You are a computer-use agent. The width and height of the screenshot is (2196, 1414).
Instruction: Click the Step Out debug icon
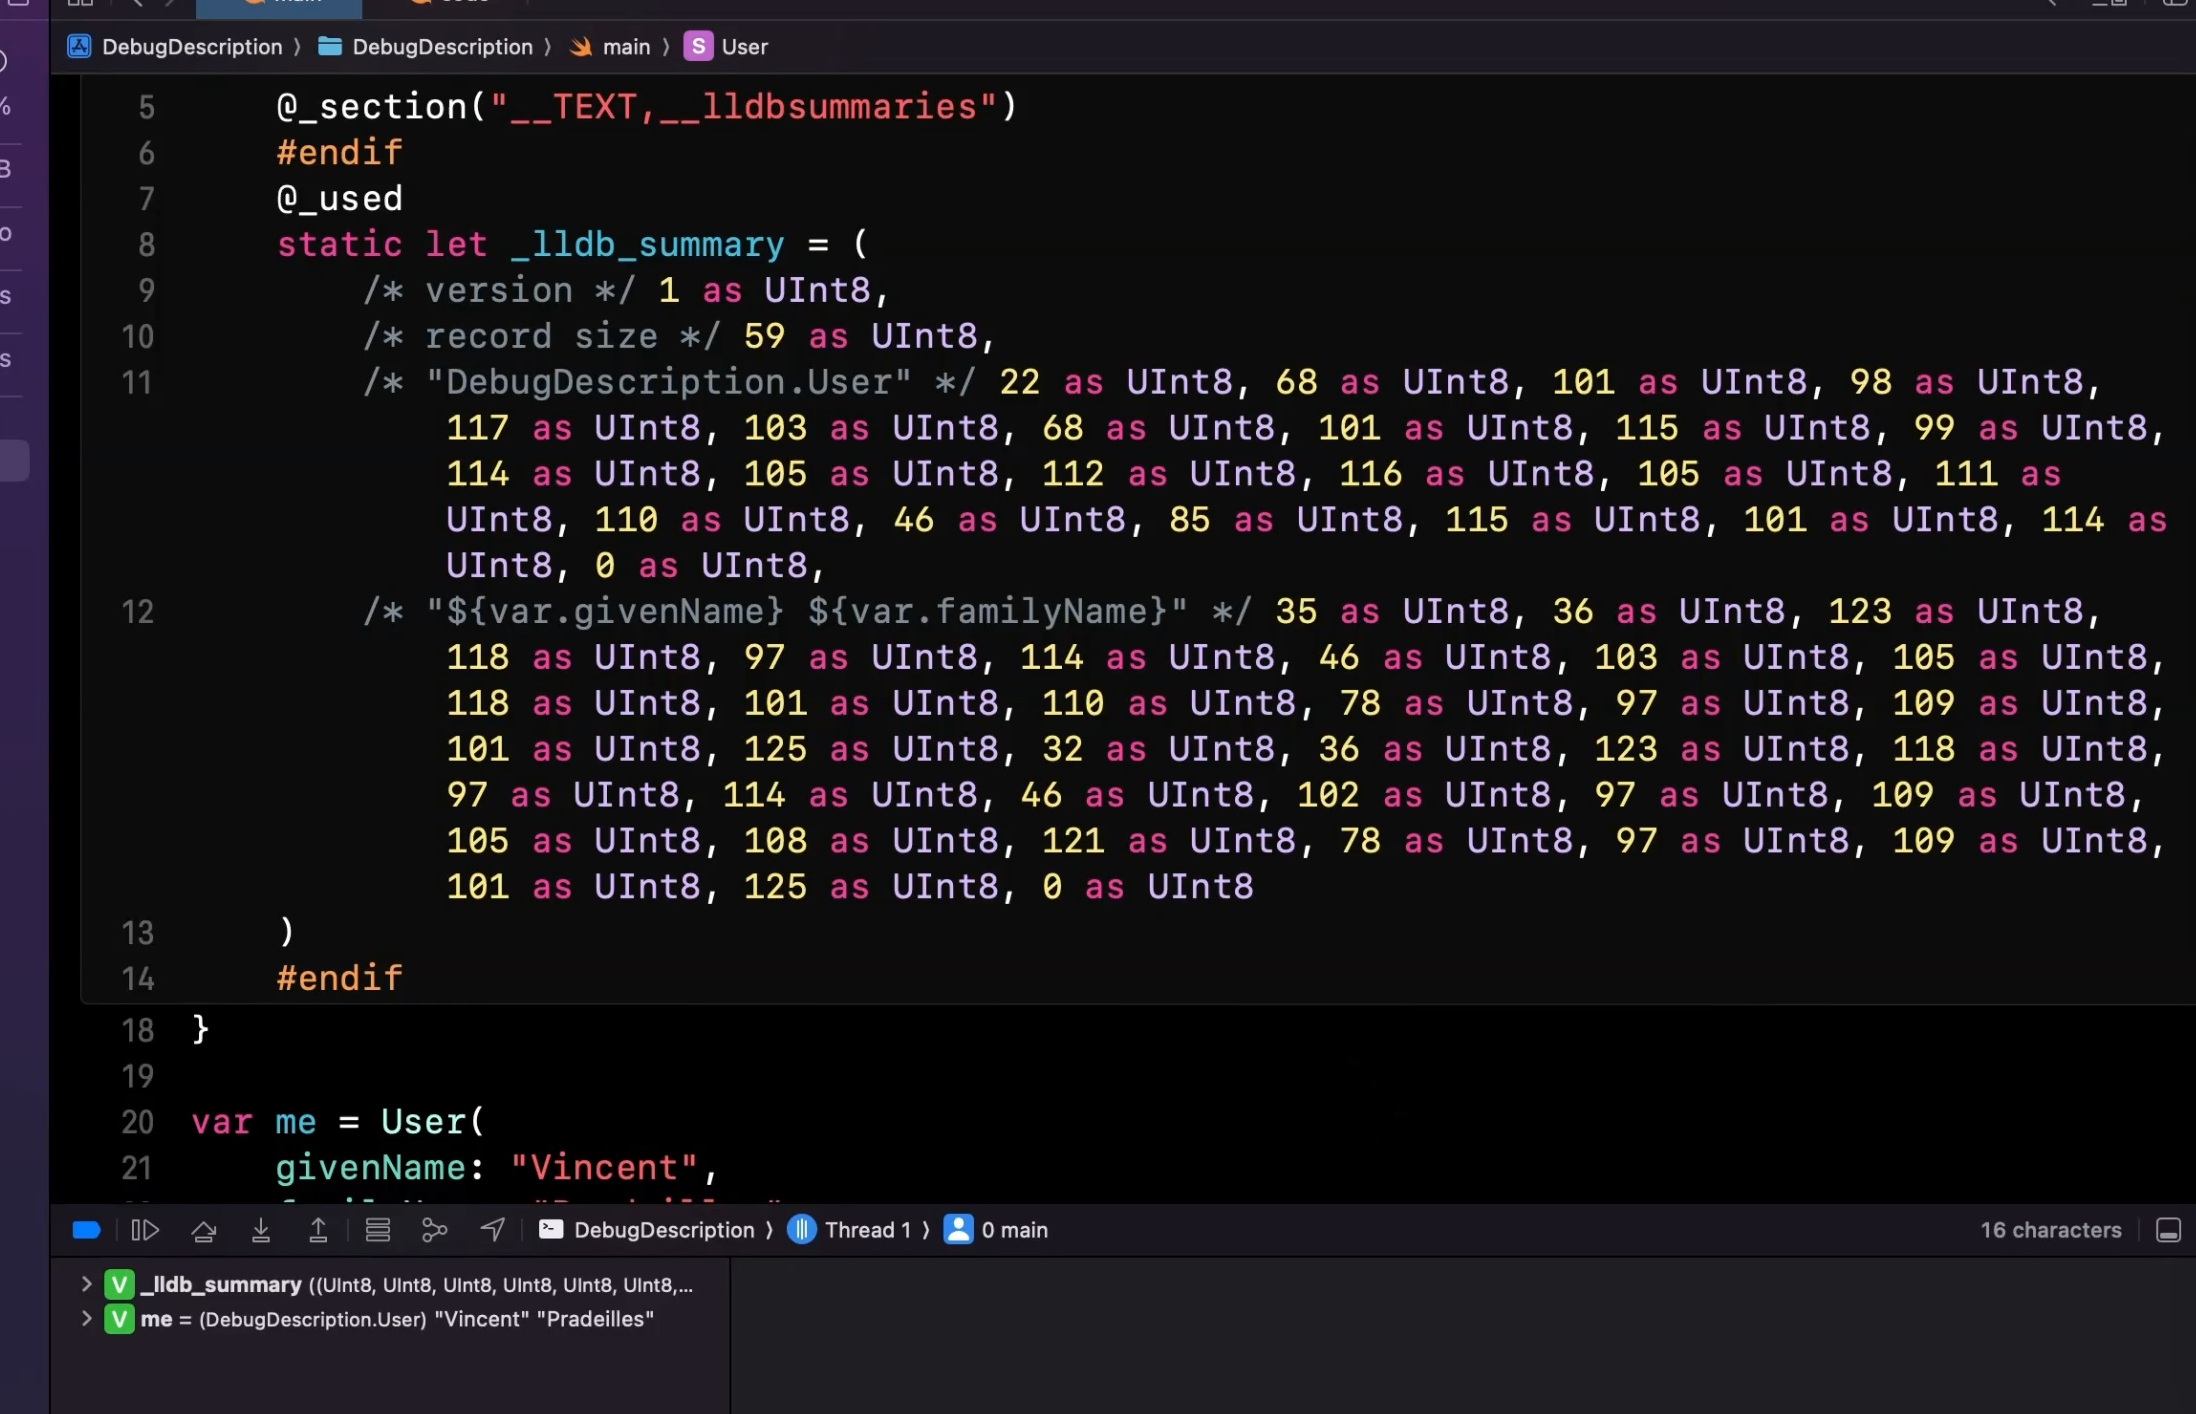coord(318,1230)
